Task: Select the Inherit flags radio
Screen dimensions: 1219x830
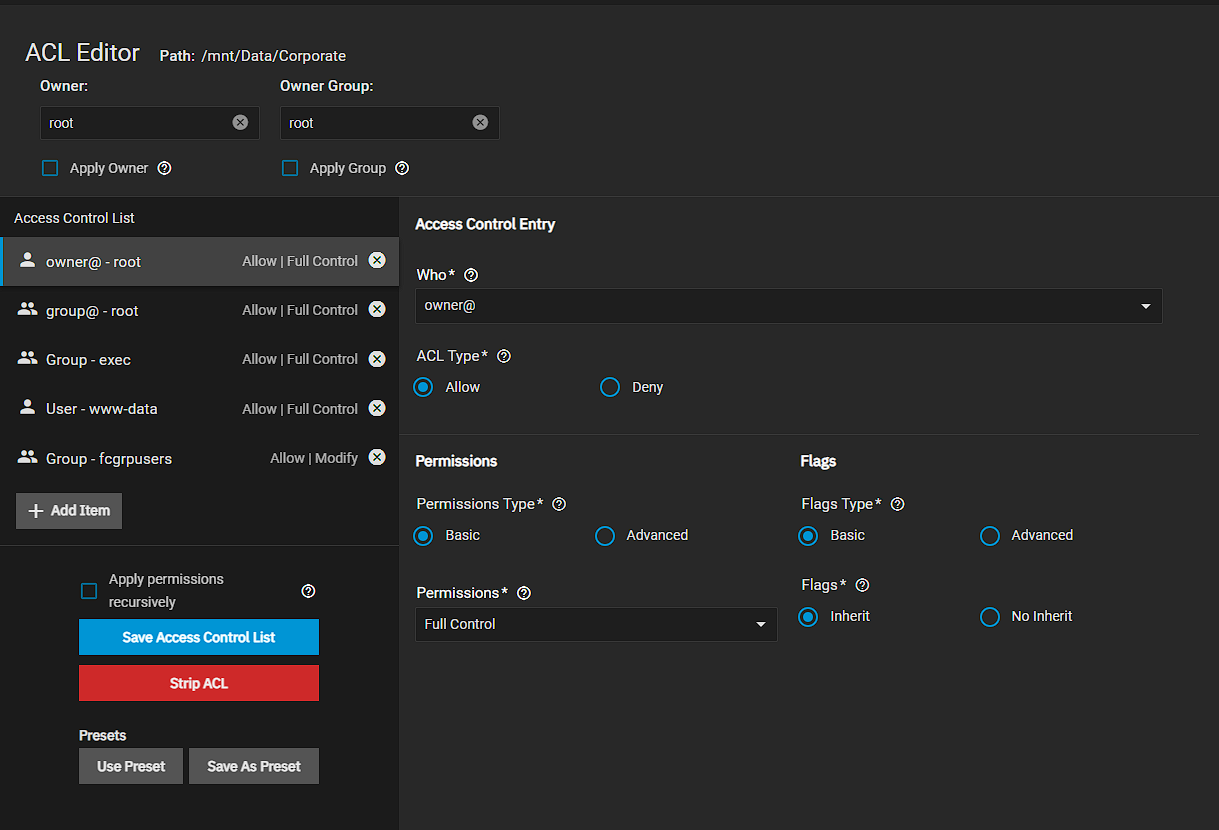Action: (x=808, y=616)
